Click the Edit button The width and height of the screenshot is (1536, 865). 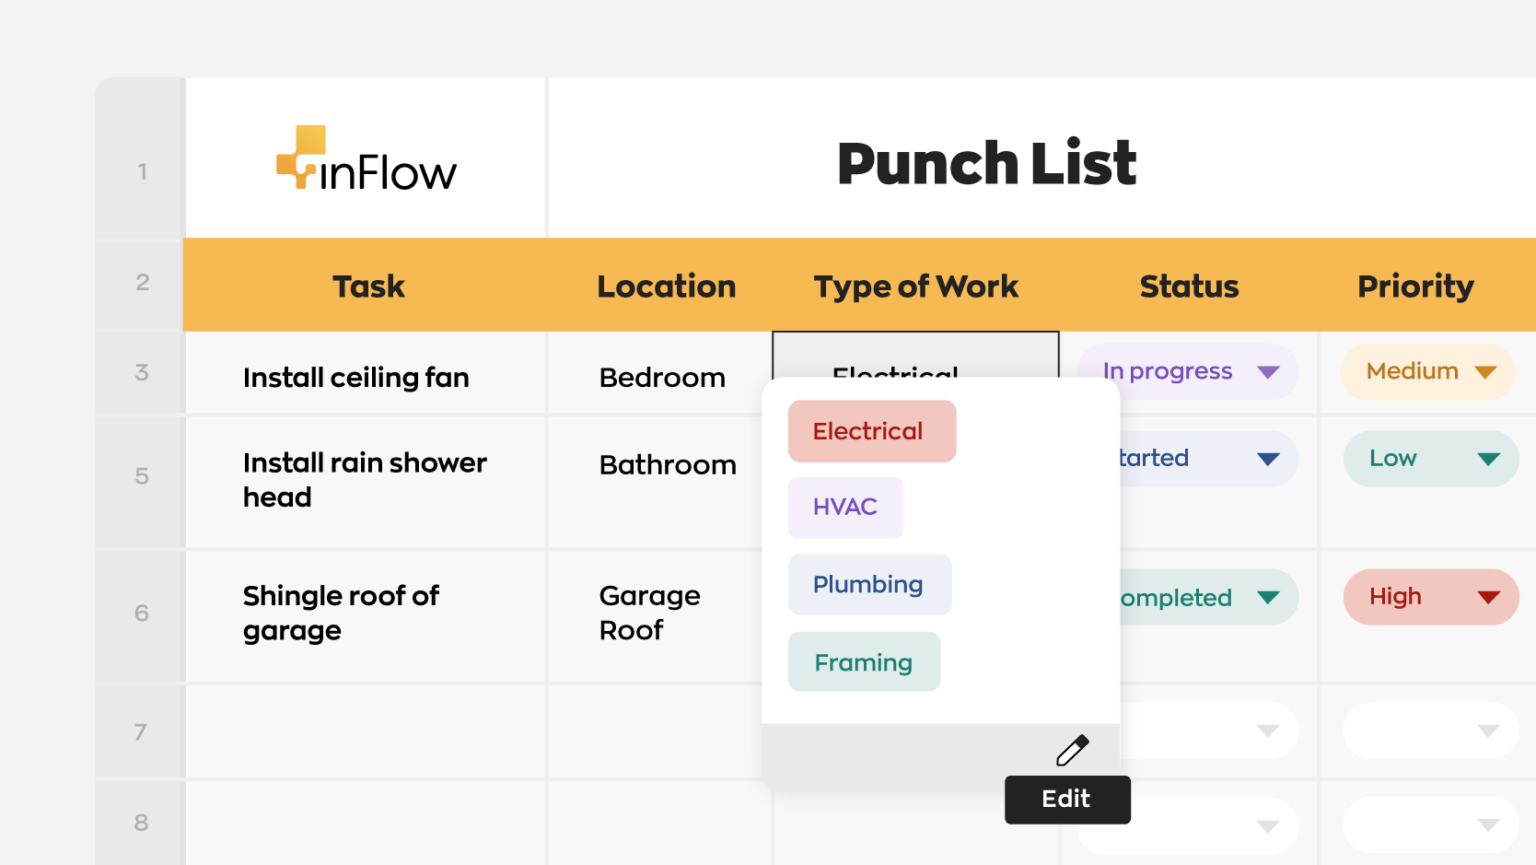point(1066,799)
